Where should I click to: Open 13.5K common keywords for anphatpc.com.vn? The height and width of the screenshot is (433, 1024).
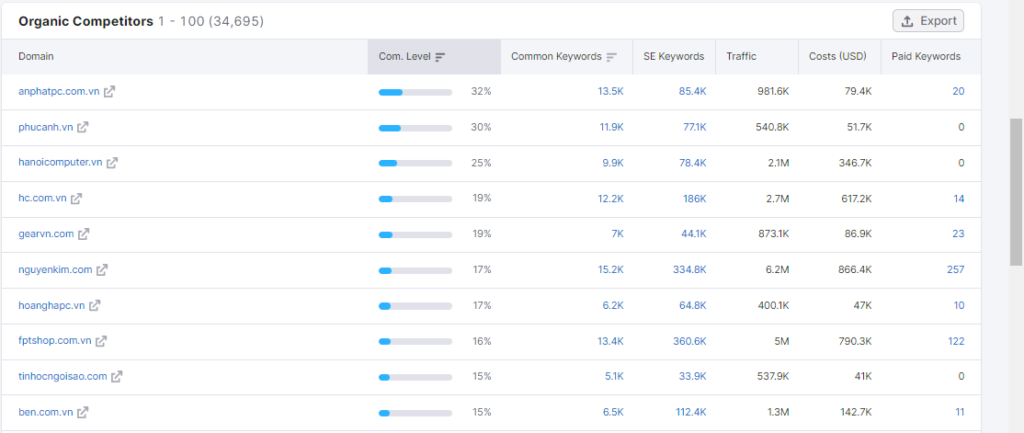[610, 92]
